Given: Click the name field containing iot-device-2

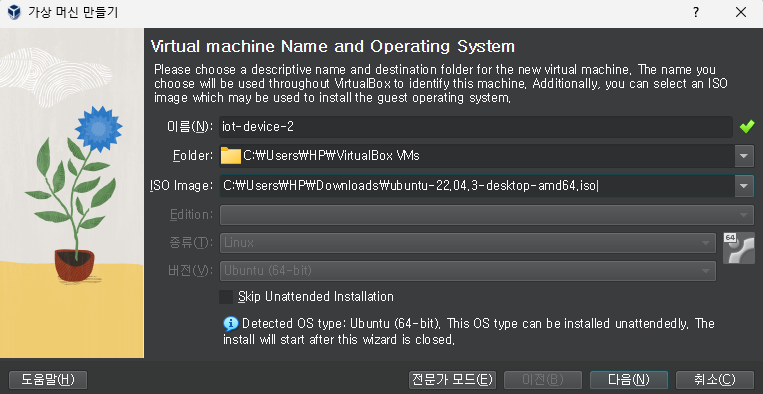Looking at the screenshot, I should click(476, 127).
